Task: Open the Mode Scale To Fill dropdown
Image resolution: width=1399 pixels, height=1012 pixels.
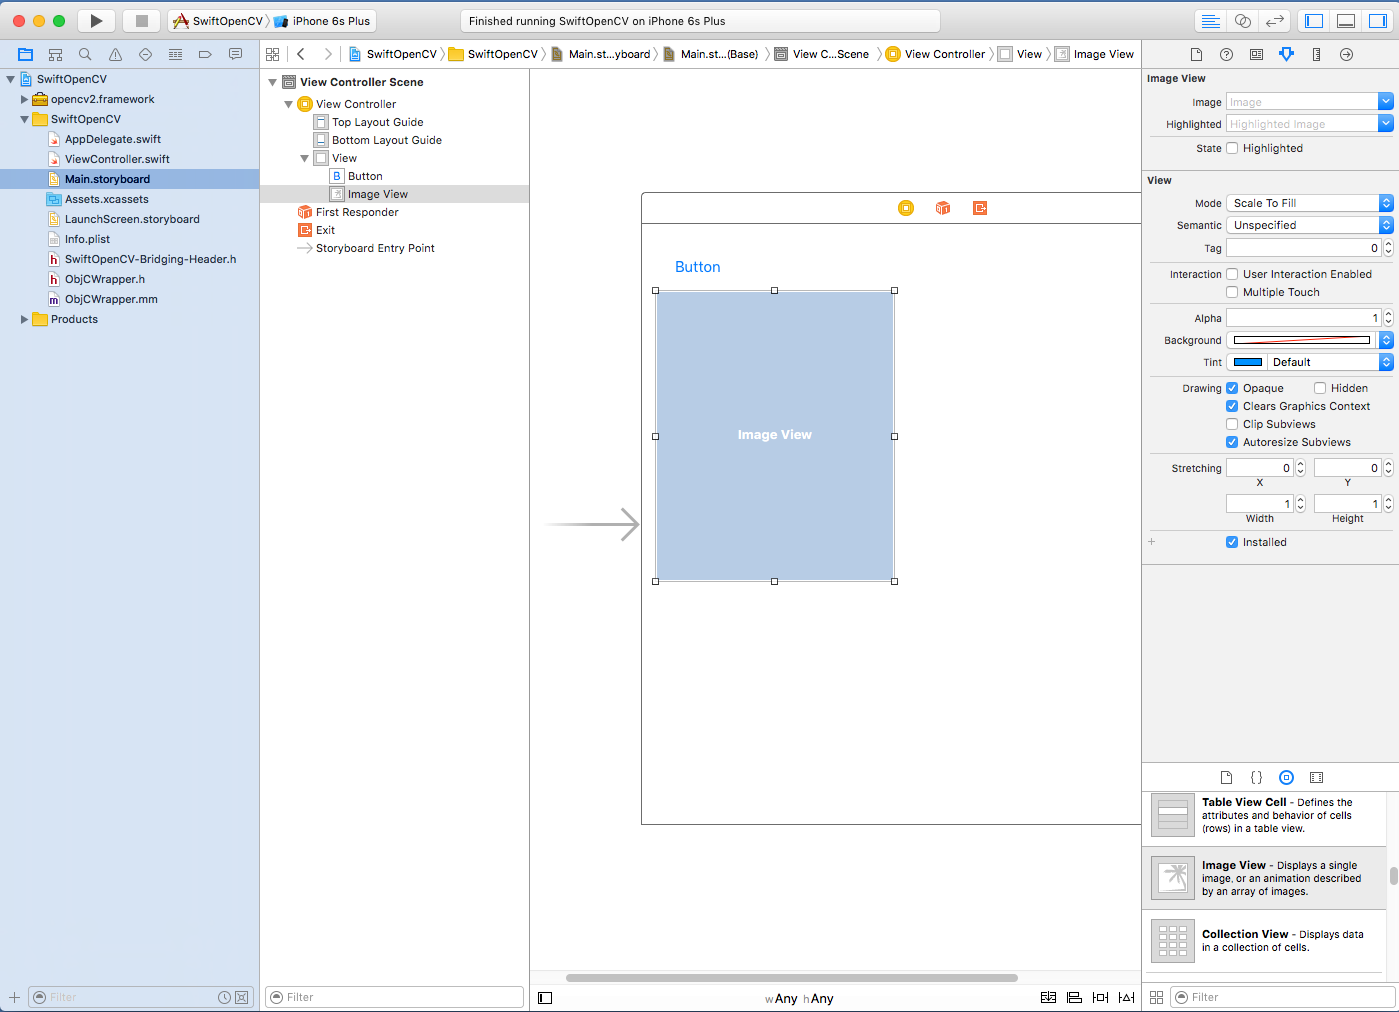Action: [x=1309, y=203]
